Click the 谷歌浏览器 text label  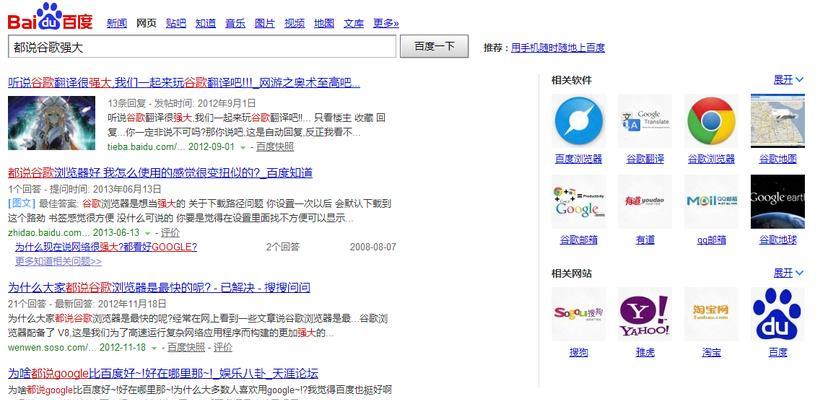pos(711,159)
